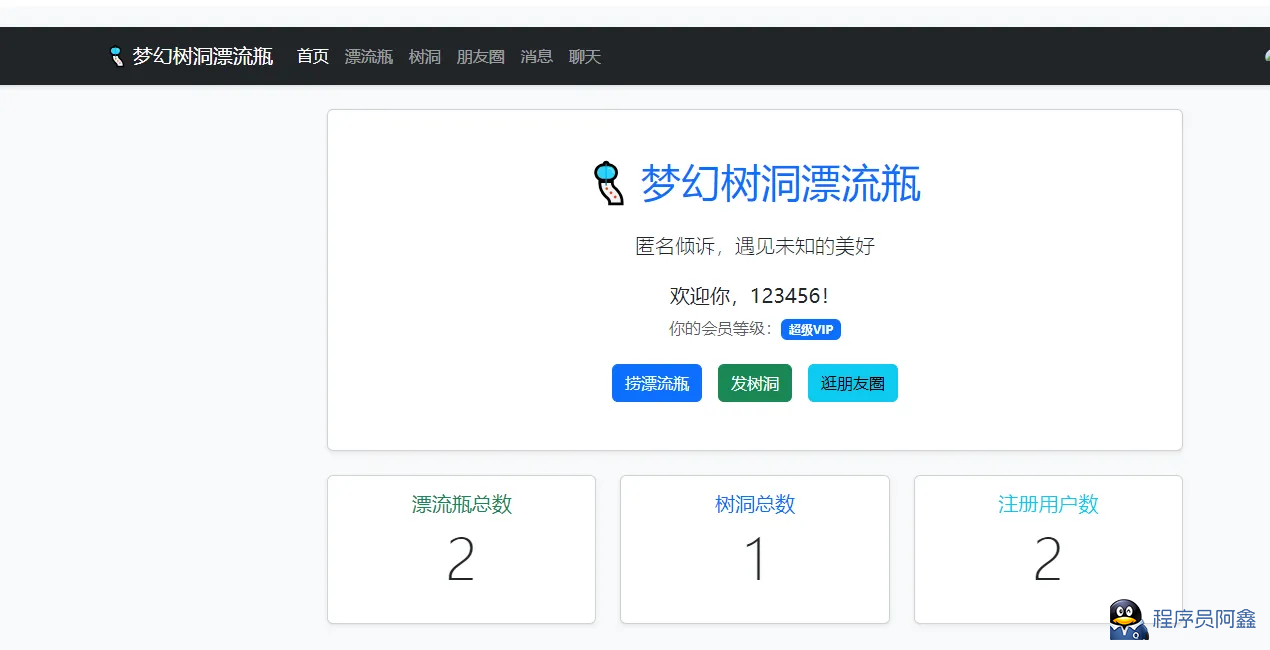Screen dimensions: 1270x650
Task: Click the penguin icon in bottom-right watermark
Action: [1128, 620]
